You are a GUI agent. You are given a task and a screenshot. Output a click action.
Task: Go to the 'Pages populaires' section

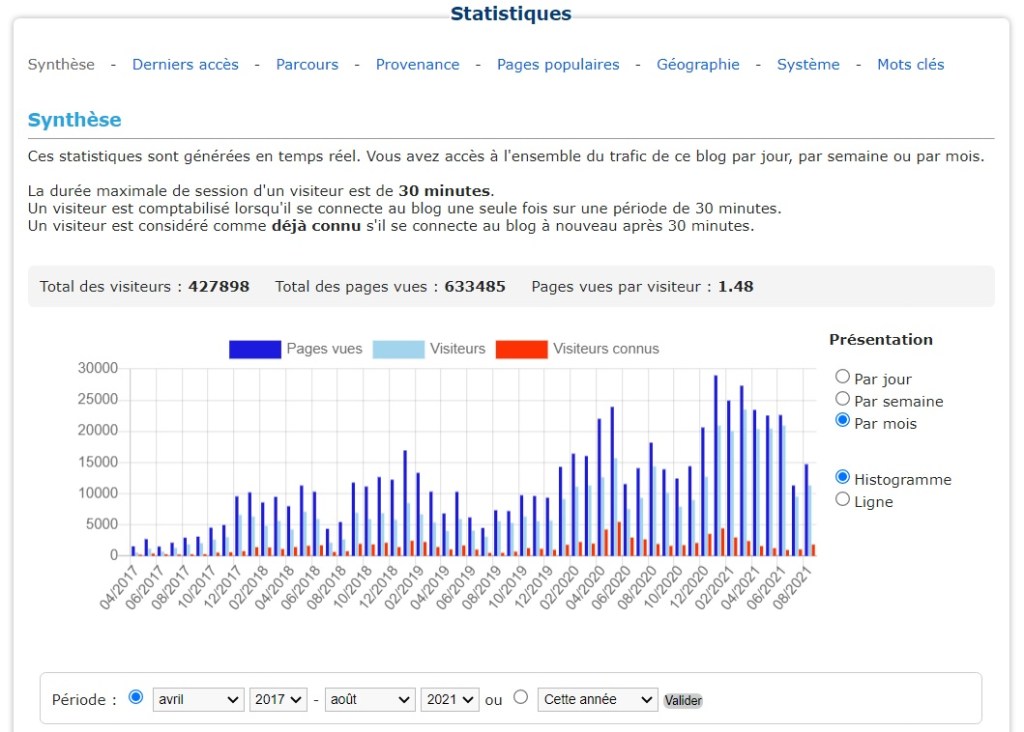pos(558,65)
